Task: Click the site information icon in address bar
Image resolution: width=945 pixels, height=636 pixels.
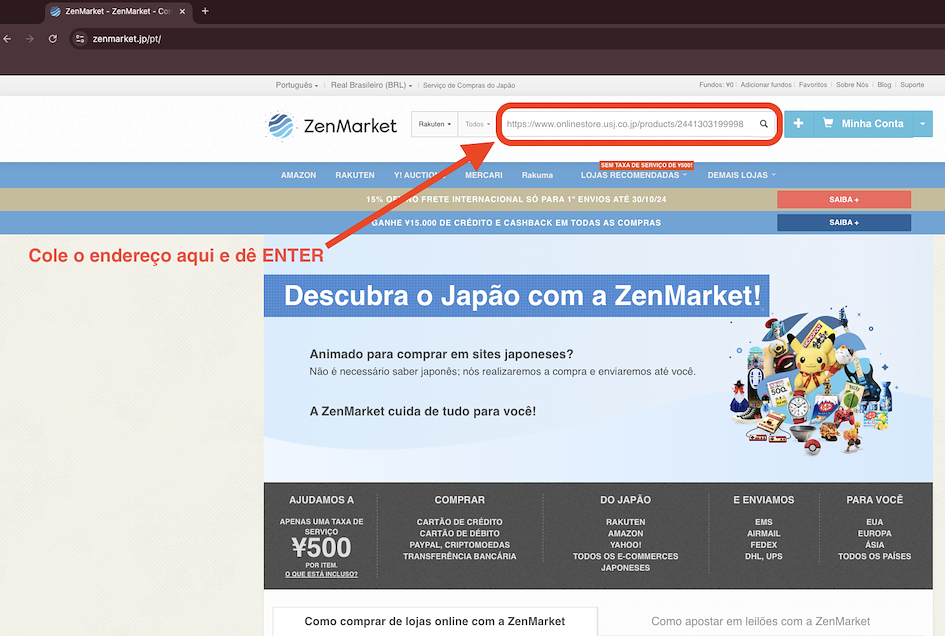Action: [80, 39]
